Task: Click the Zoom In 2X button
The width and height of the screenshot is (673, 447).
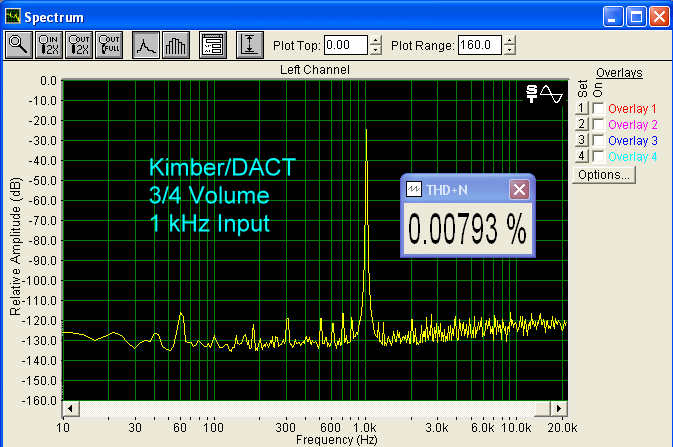Action: [48, 44]
